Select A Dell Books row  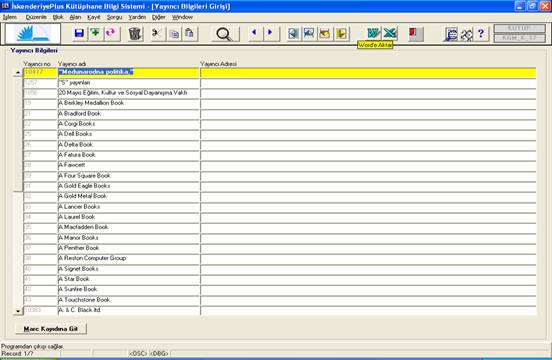coord(128,134)
